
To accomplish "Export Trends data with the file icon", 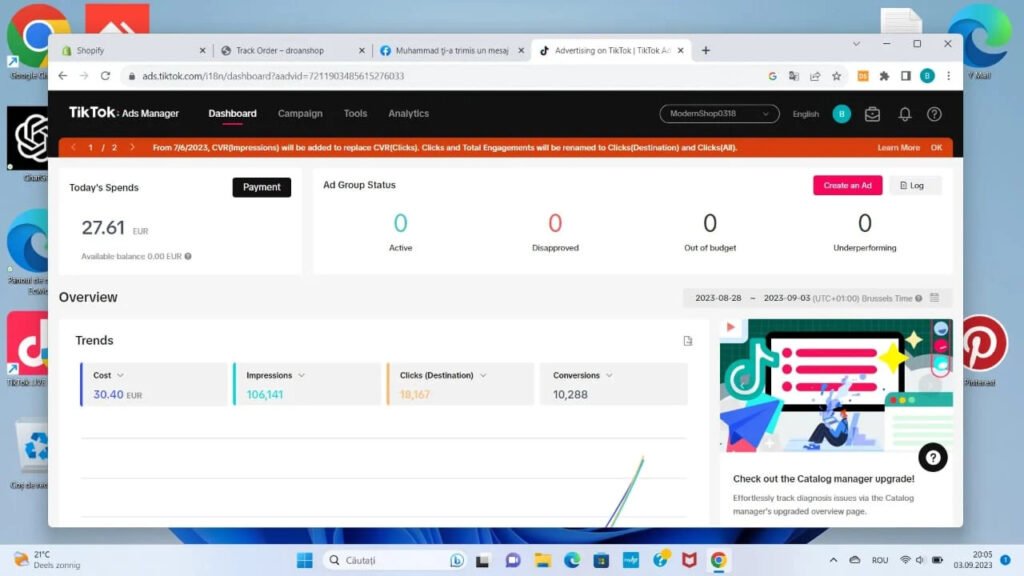I will coord(688,341).
